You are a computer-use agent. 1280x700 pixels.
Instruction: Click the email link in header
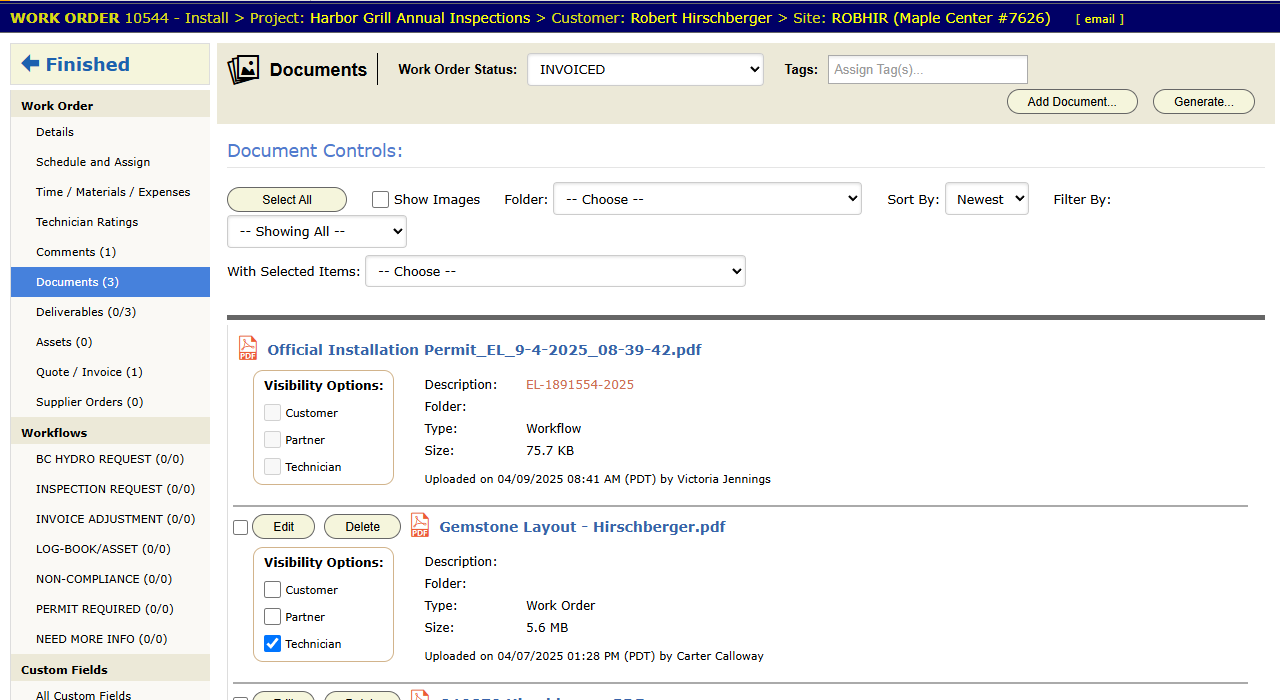(1100, 19)
